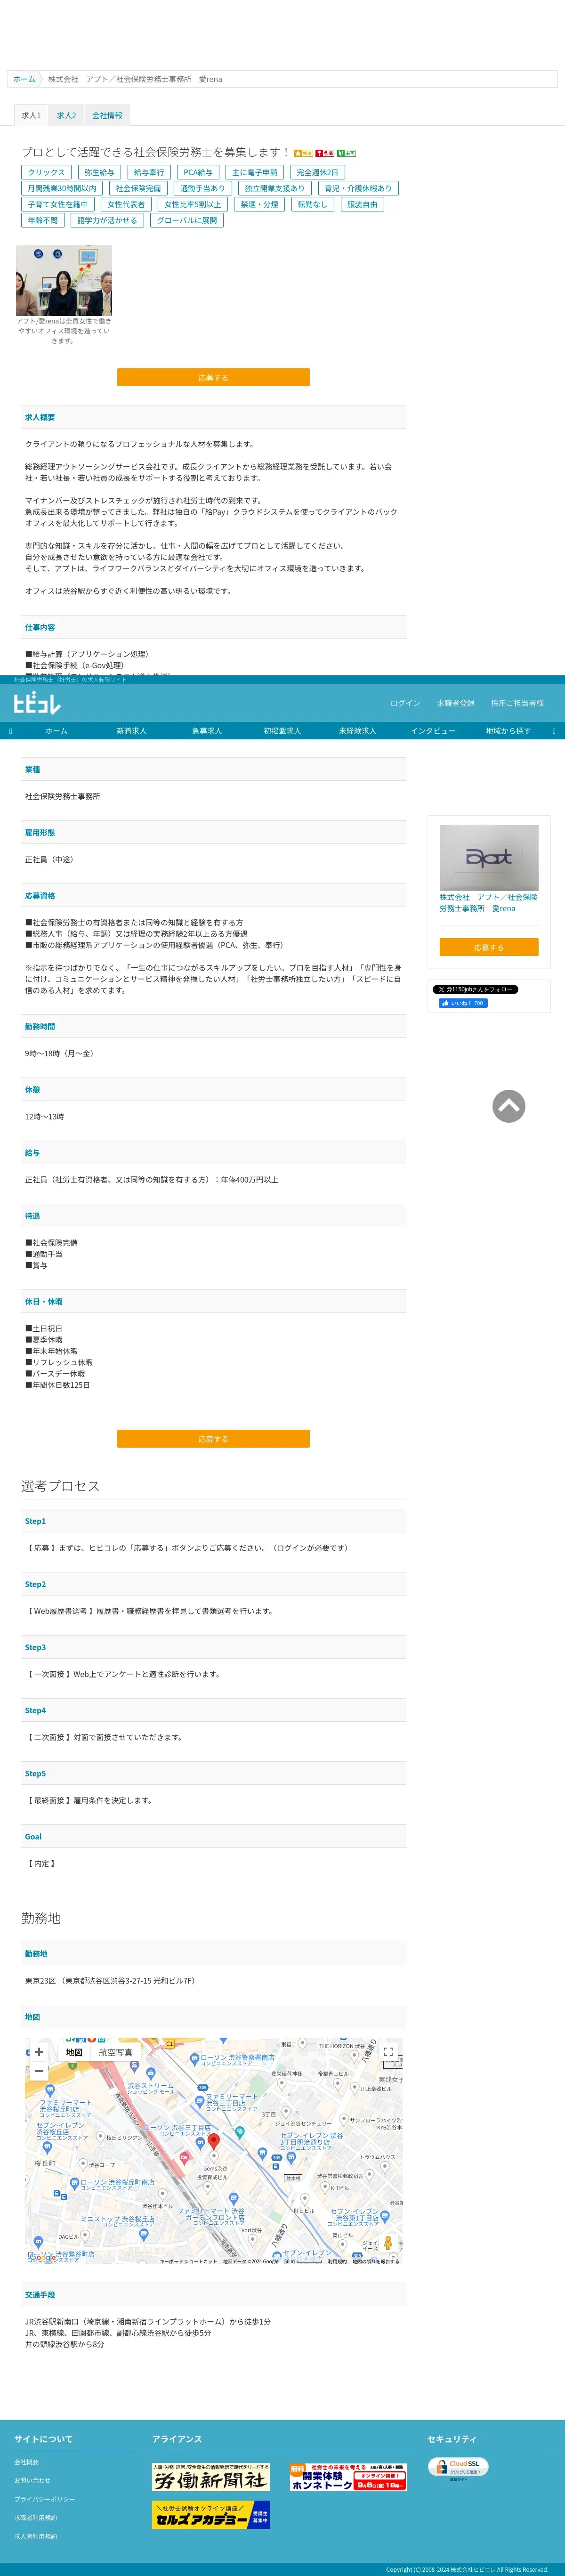Open 地域から探す in the nav bar
This screenshot has width=565, height=2576.
click(508, 731)
